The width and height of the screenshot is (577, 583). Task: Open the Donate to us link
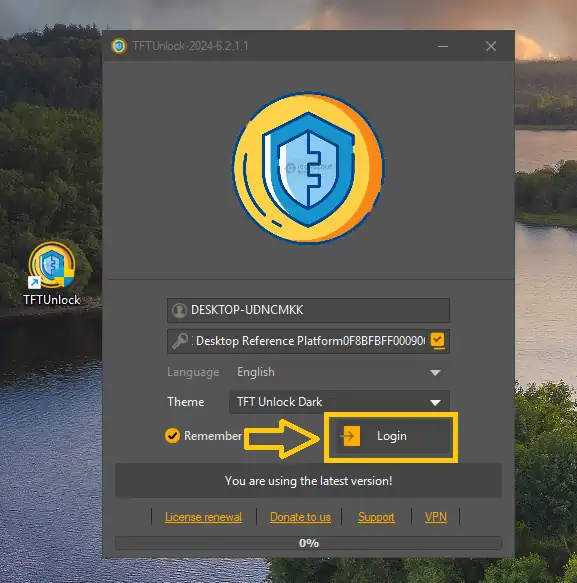[300, 517]
